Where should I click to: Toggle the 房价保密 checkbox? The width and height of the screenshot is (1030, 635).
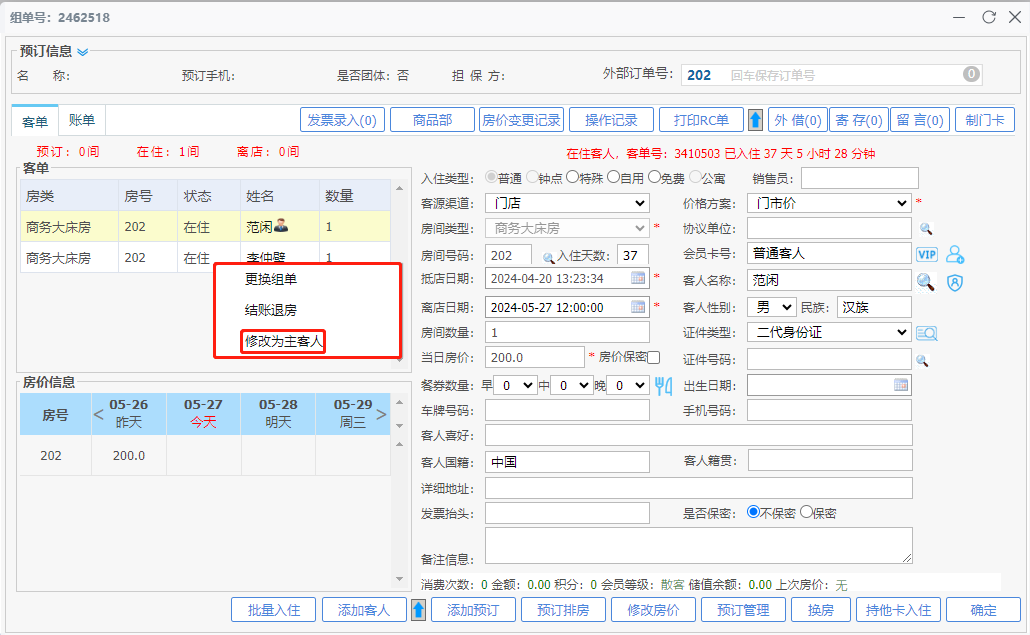pos(653,357)
